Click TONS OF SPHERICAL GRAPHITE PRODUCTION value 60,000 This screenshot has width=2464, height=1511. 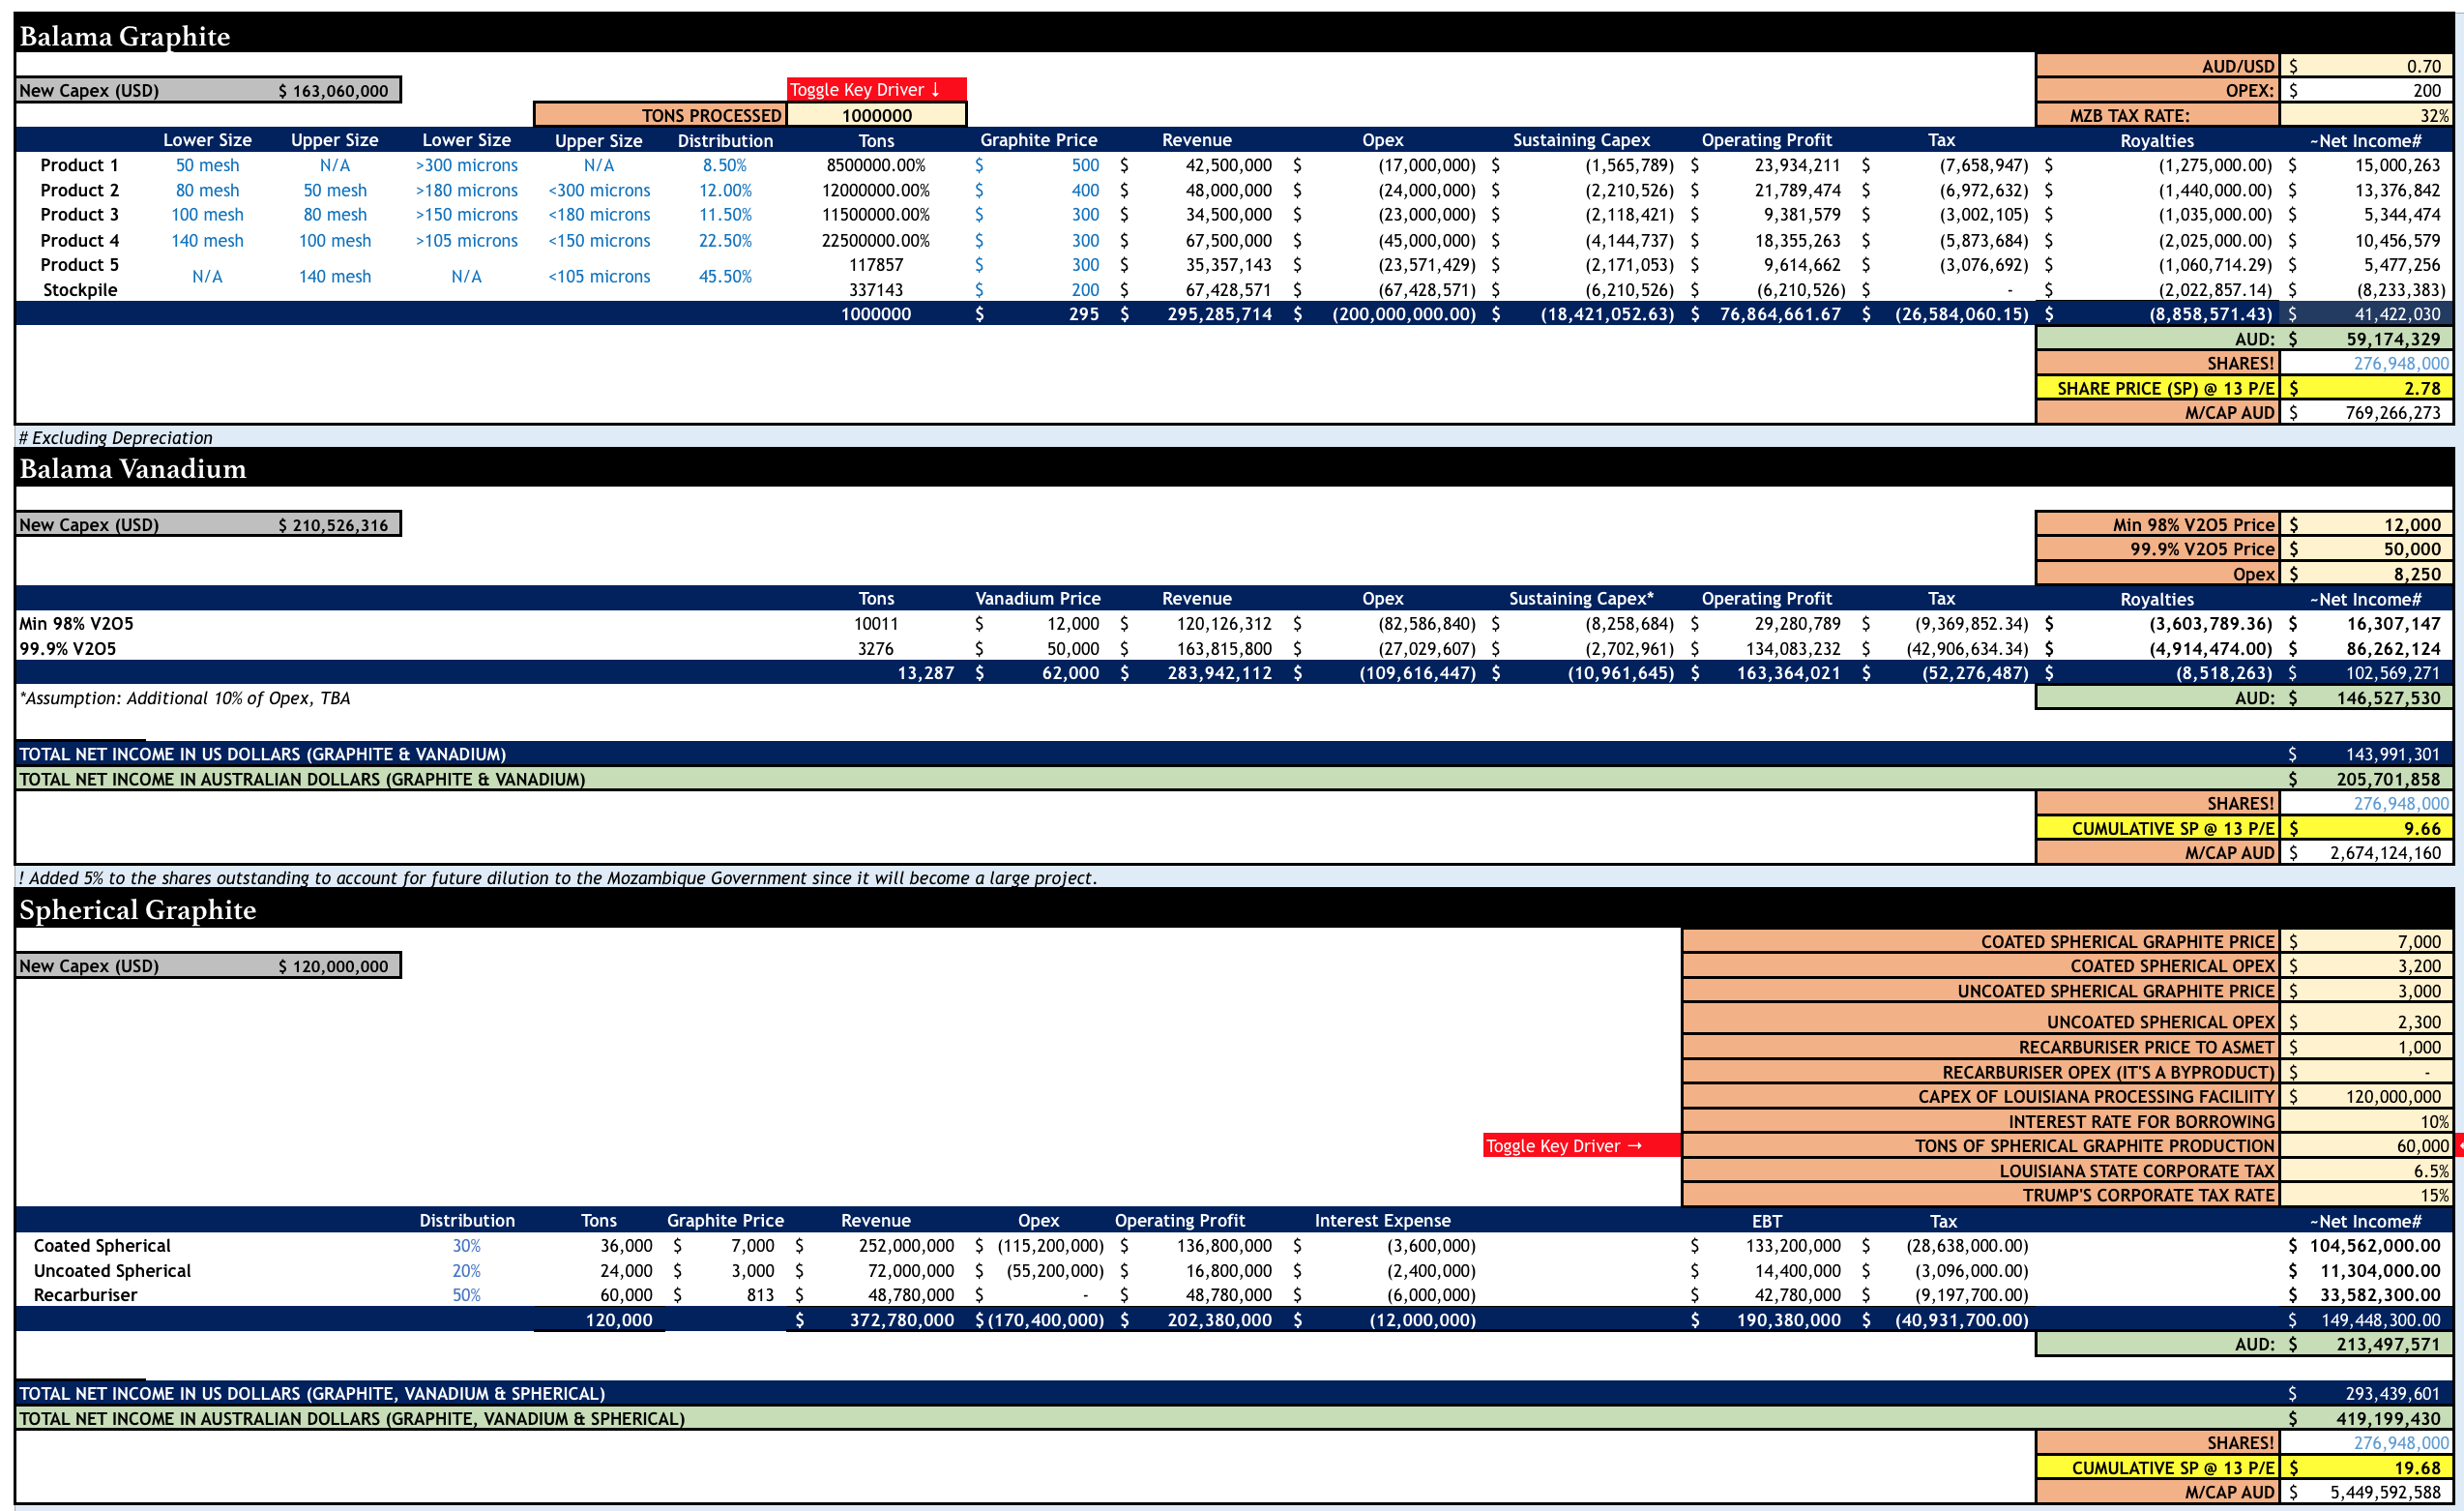click(x=2366, y=1145)
